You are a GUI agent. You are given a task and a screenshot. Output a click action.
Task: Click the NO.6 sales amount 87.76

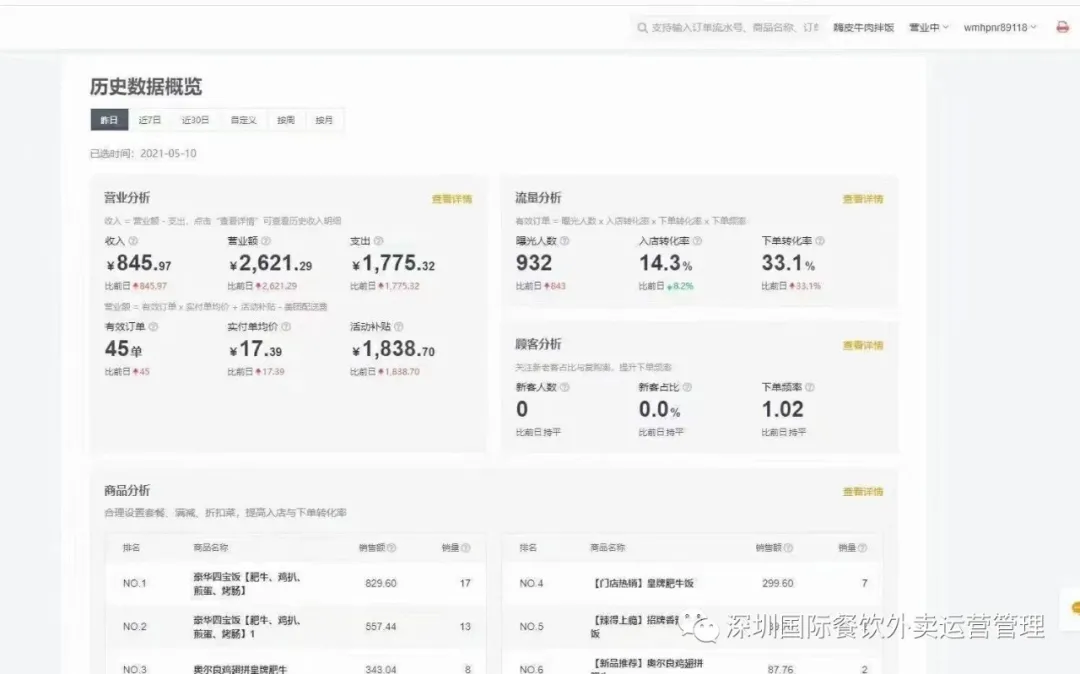780,669
